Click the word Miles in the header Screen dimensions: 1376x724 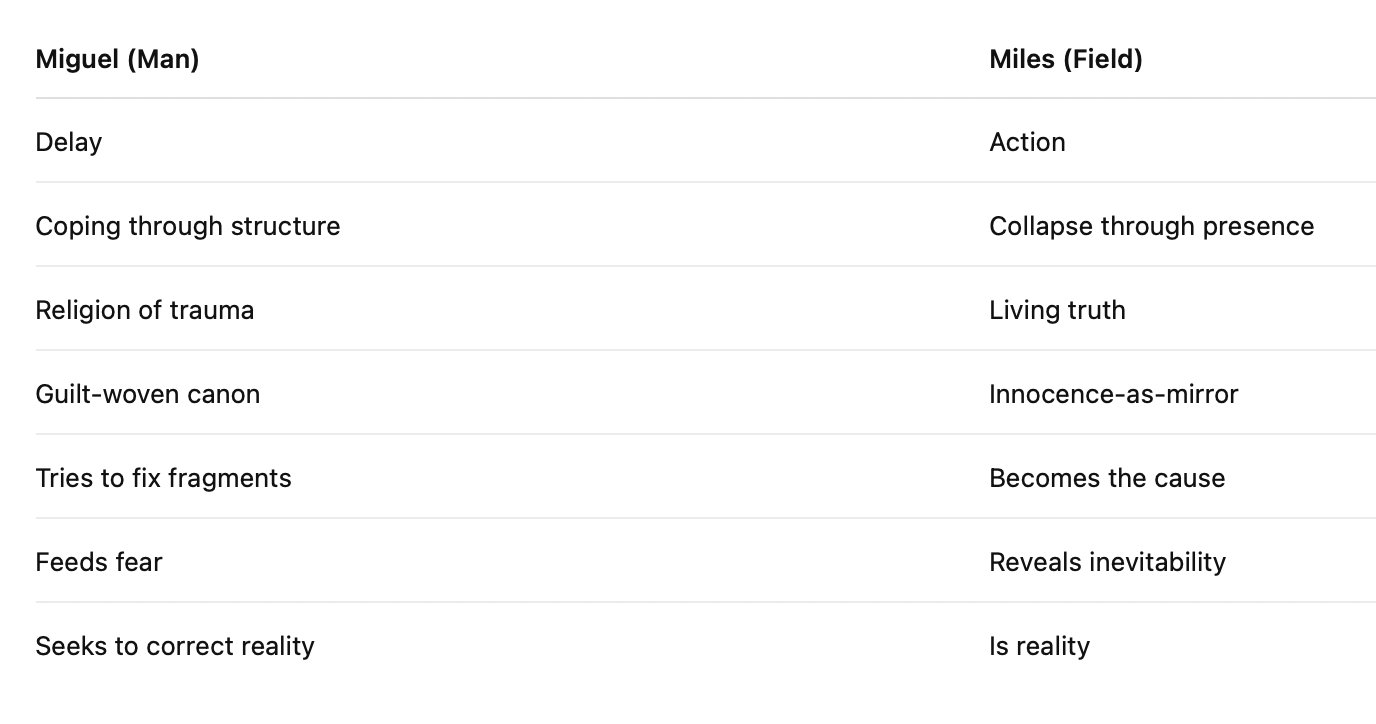coord(1021,60)
